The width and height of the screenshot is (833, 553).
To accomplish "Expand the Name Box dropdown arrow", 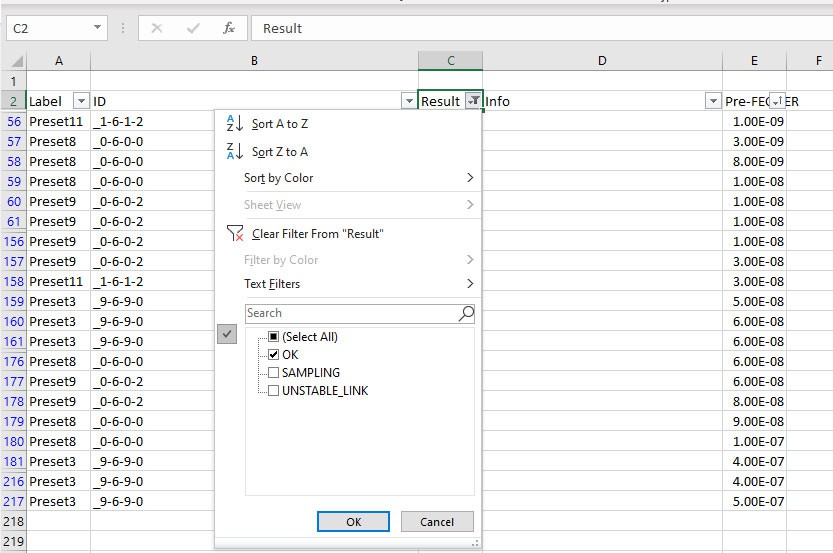I will coord(97,28).
